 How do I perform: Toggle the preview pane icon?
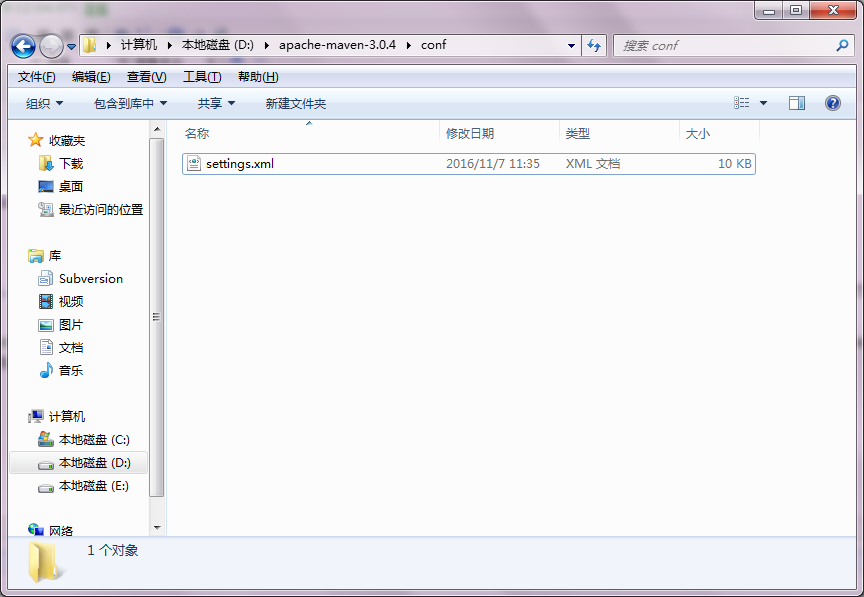[797, 103]
